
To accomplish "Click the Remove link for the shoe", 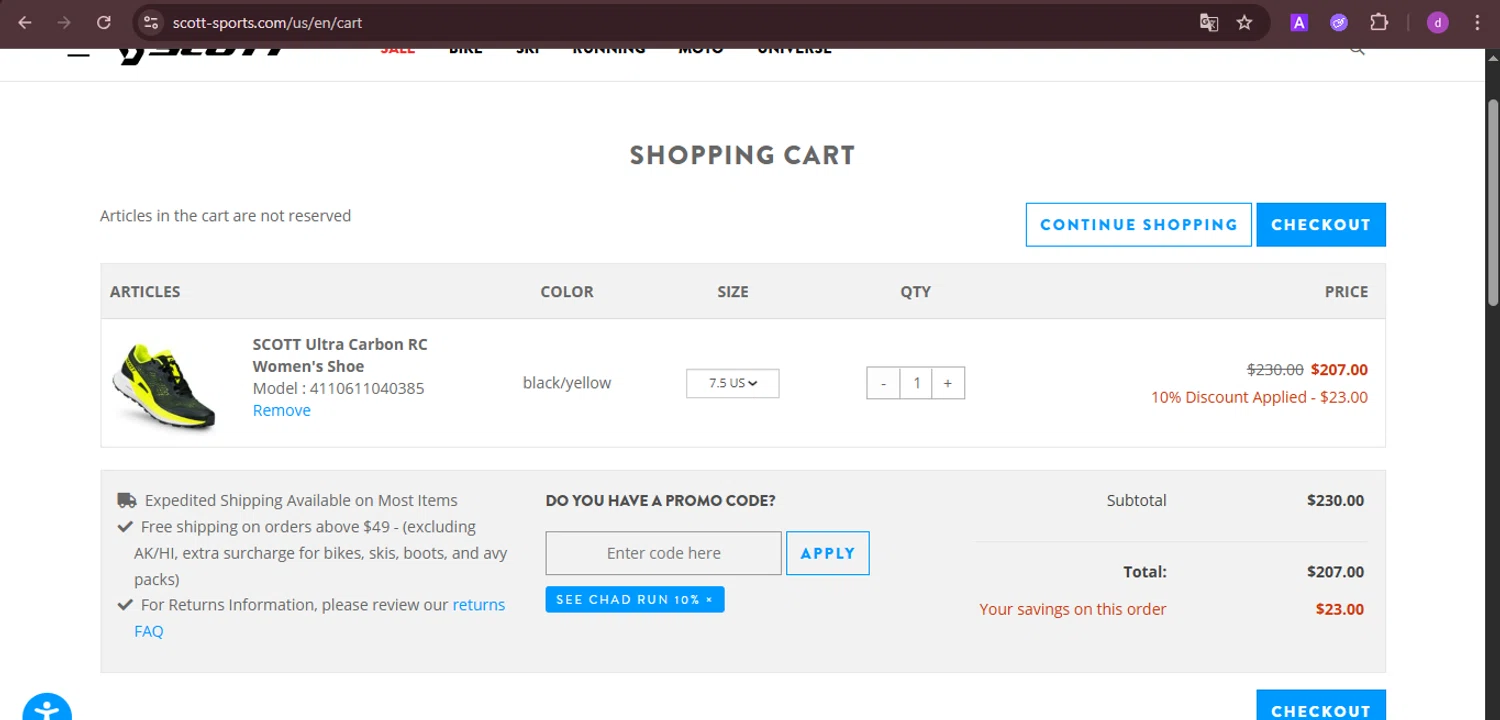I will pos(281,410).
